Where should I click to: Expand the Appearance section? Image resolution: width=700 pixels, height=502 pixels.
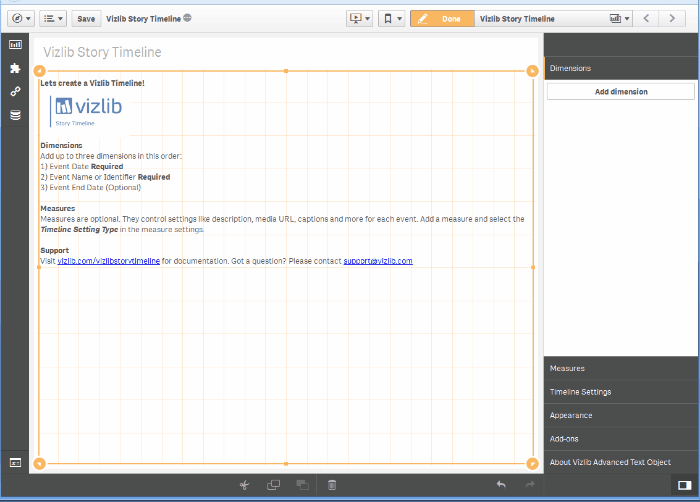pyautogui.click(x=621, y=415)
